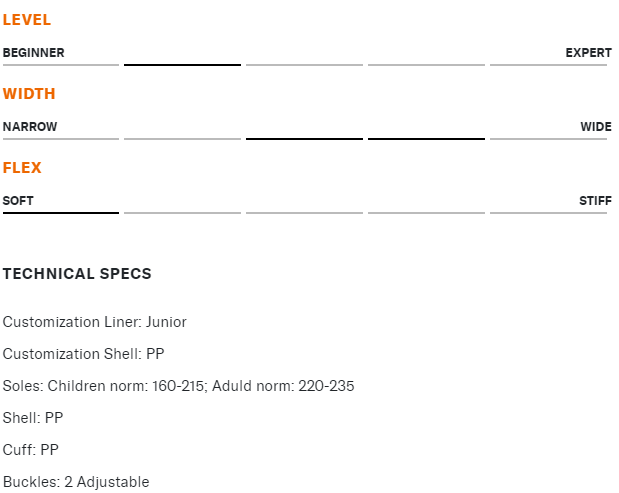The image size is (619, 493).
Task: Select the Level segment under BEGINNER label
Action: 60,64
